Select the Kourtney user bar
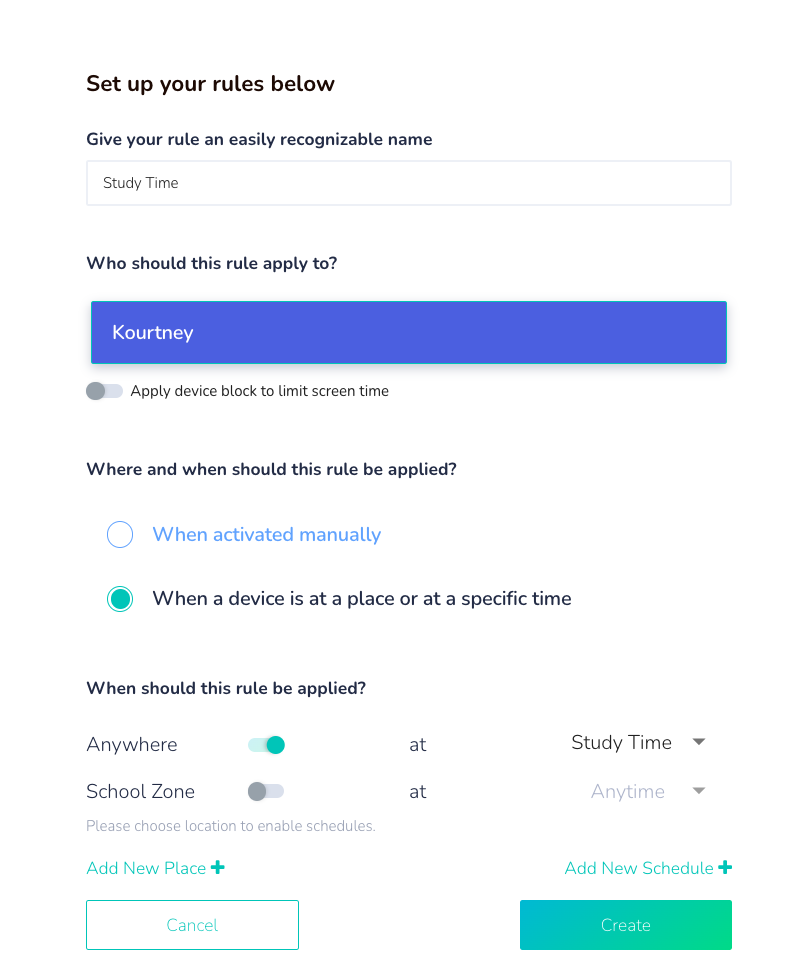The height and width of the screenshot is (980, 800). (x=408, y=332)
